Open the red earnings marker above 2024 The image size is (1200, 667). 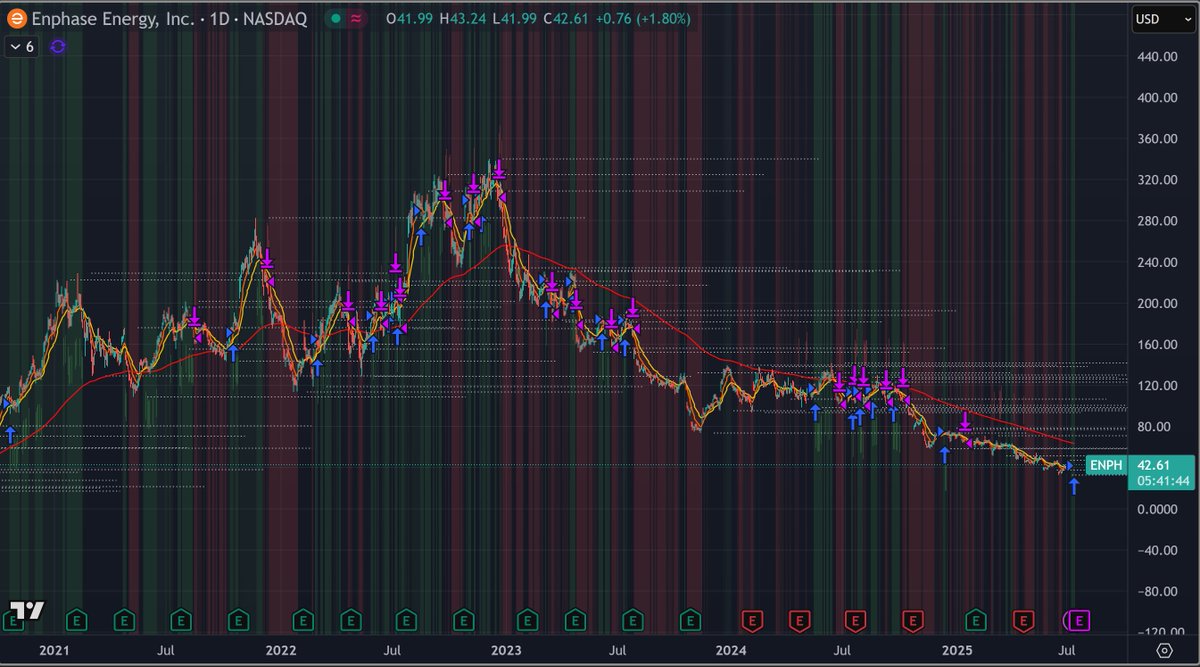tap(751, 621)
